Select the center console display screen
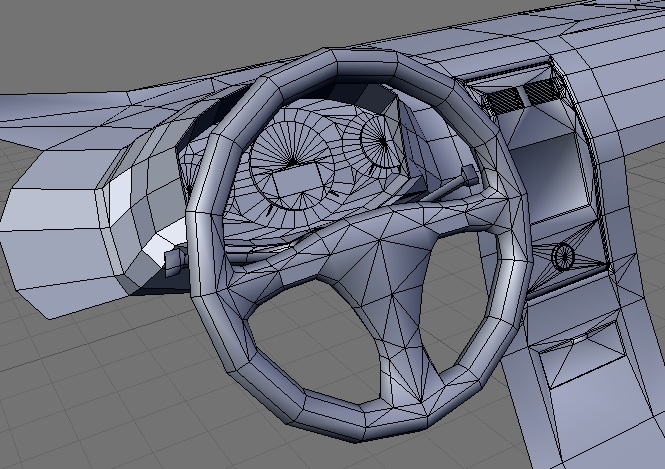 [551, 176]
